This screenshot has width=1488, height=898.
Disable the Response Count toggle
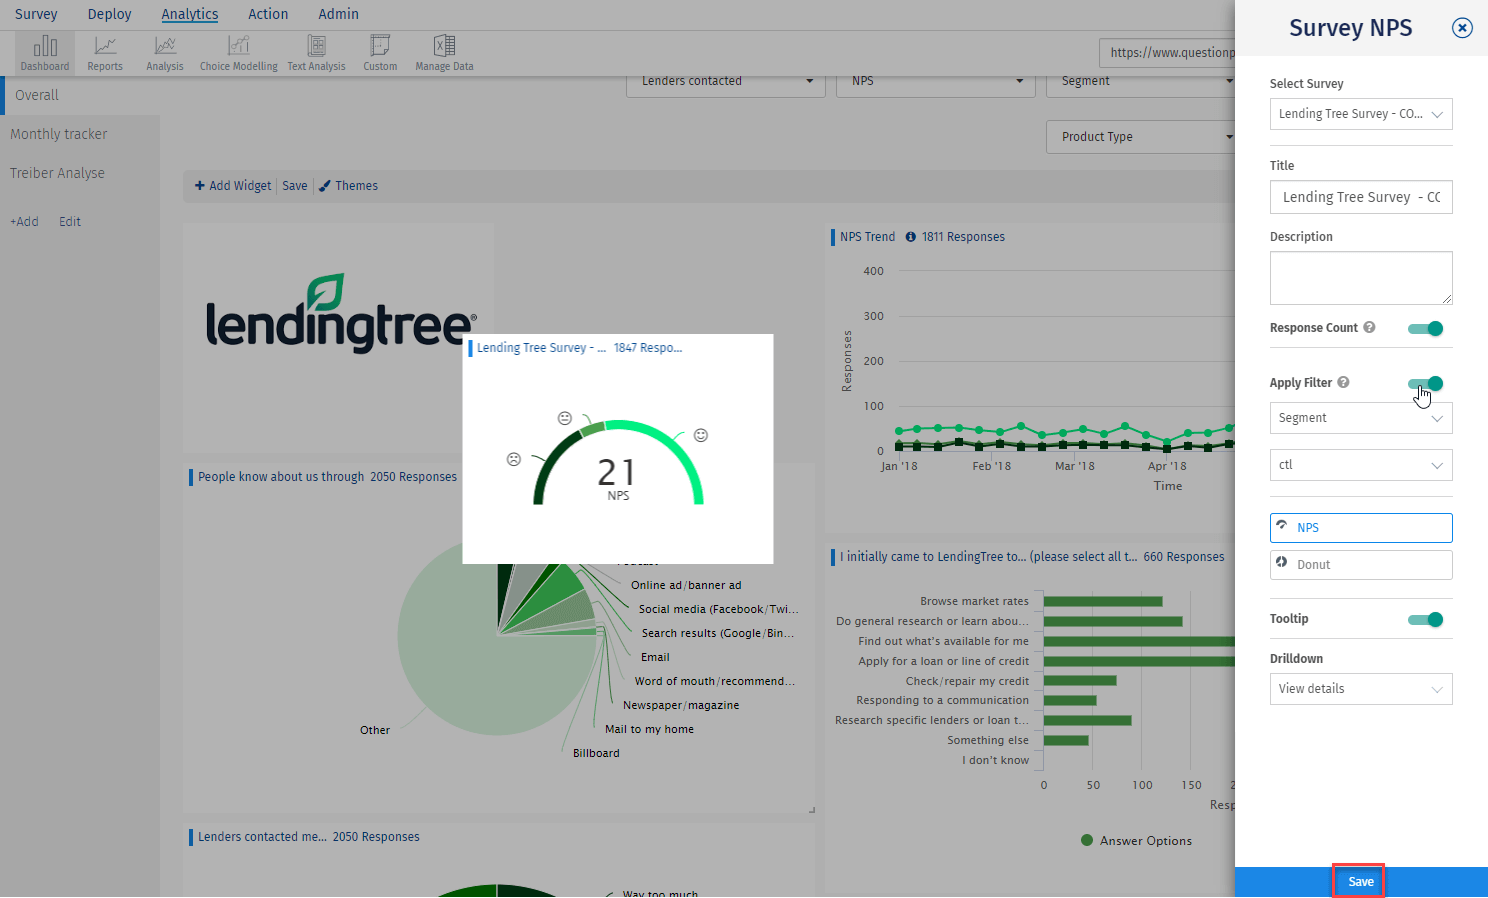click(x=1425, y=328)
